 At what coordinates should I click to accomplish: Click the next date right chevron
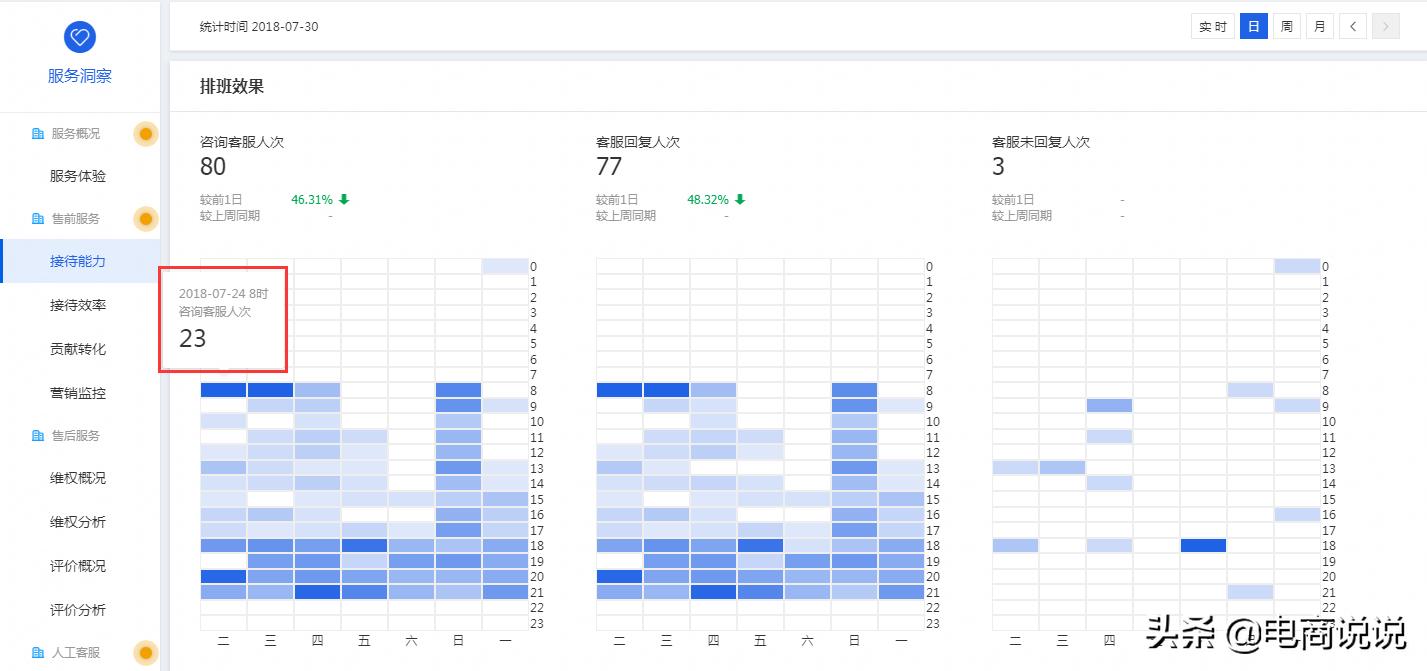(x=1385, y=27)
